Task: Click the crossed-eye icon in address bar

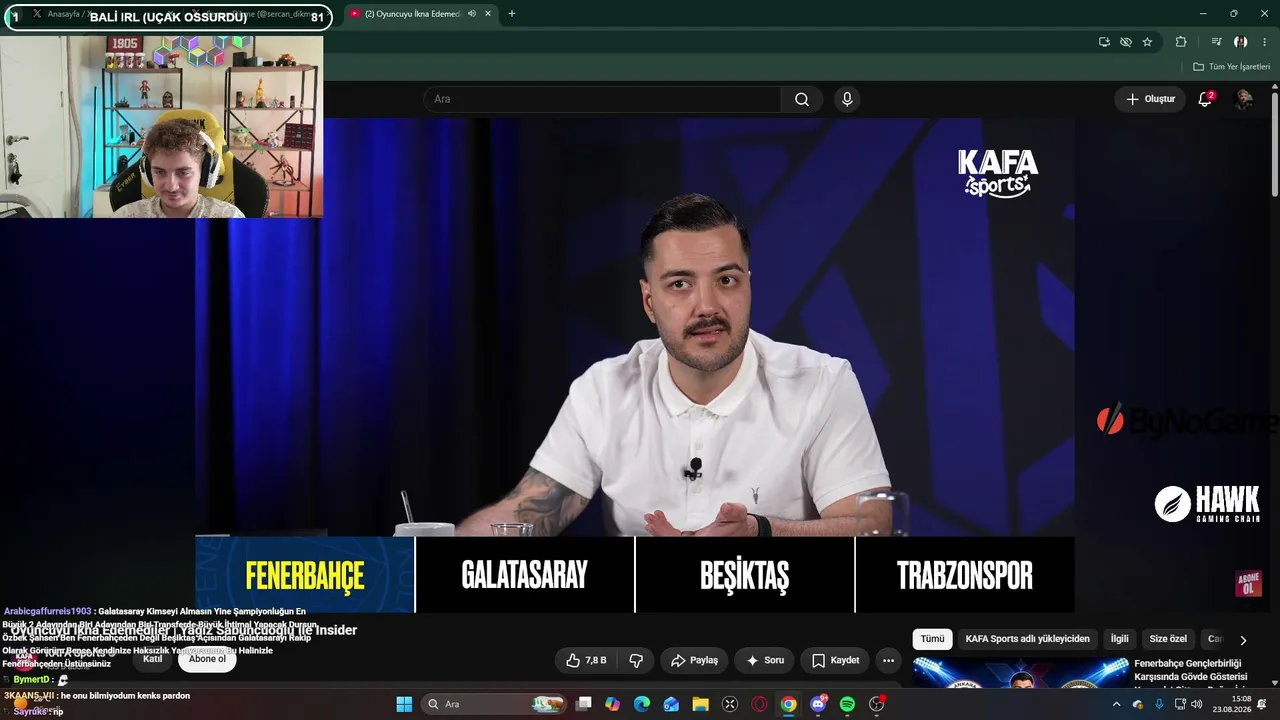Action: pyautogui.click(x=1126, y=42)
